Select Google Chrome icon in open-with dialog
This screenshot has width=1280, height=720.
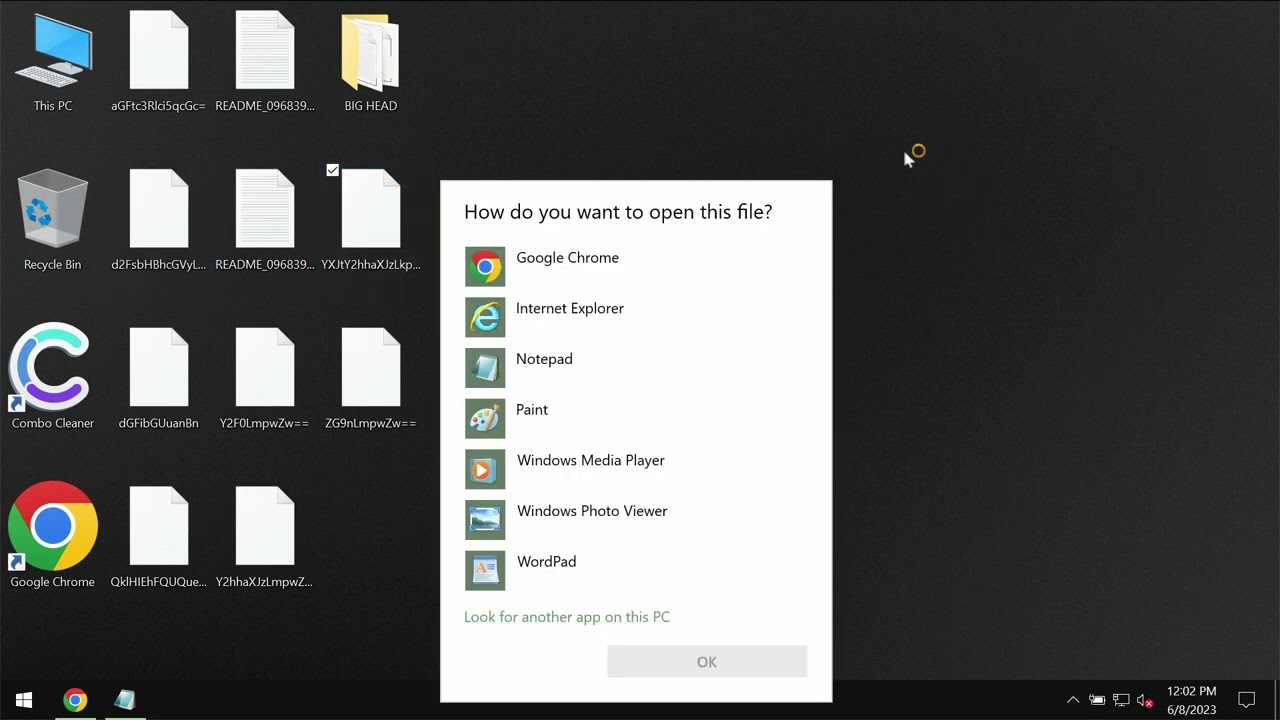(x=485, y=266)
